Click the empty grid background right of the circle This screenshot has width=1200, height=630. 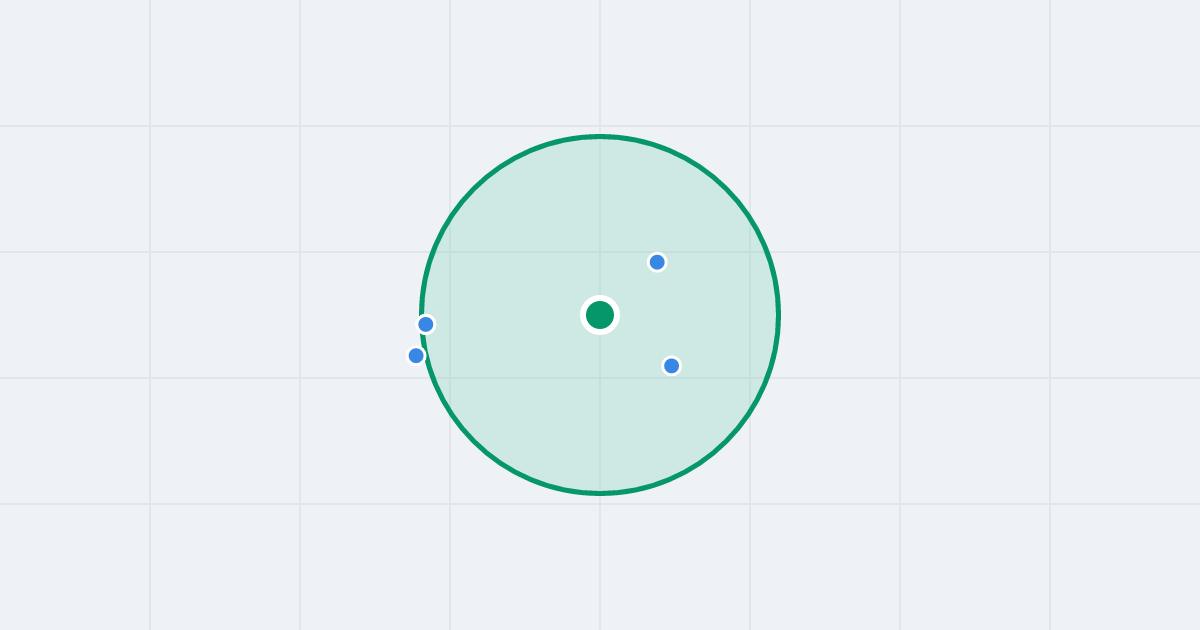(x=950, y=315)
